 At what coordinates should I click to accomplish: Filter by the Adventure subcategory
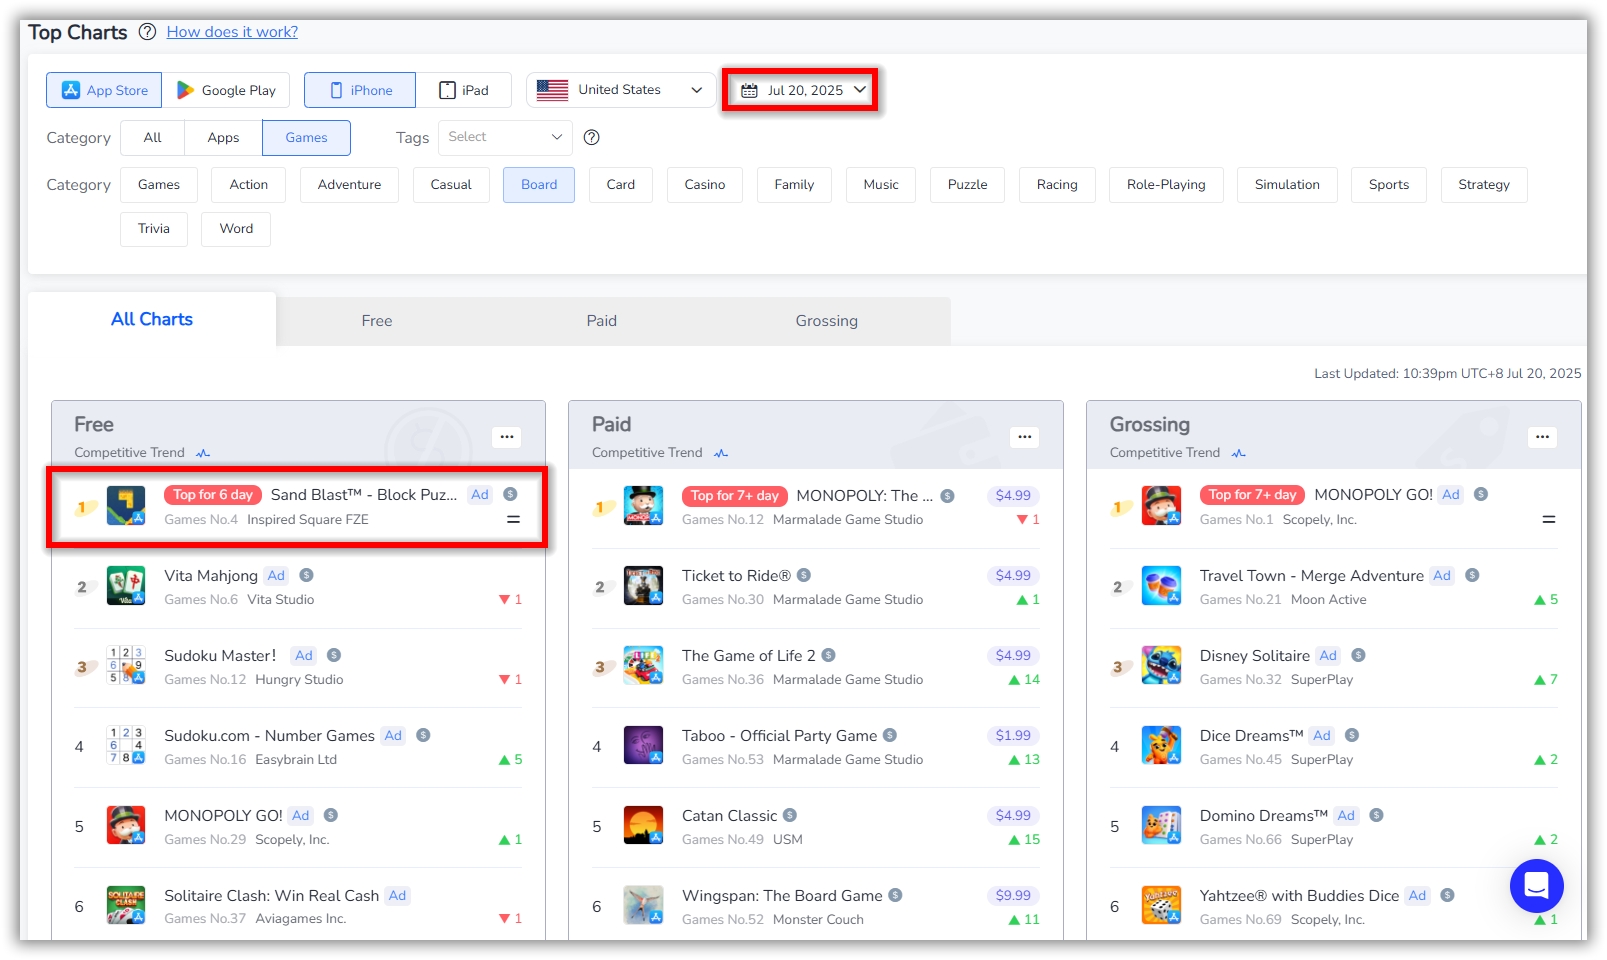pyautogui.click(x=349, y=185)
